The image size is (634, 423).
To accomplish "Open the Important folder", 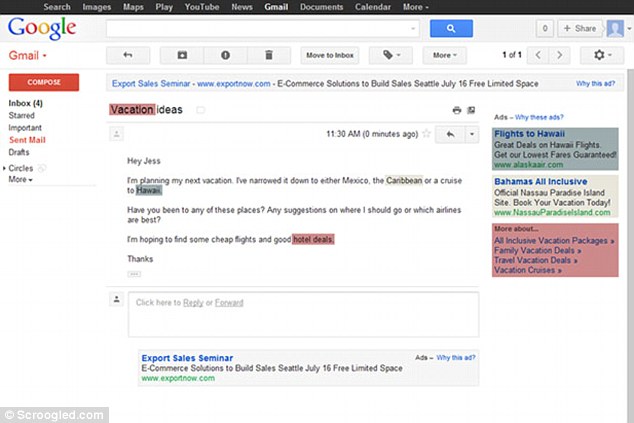I will coord(25,128).
